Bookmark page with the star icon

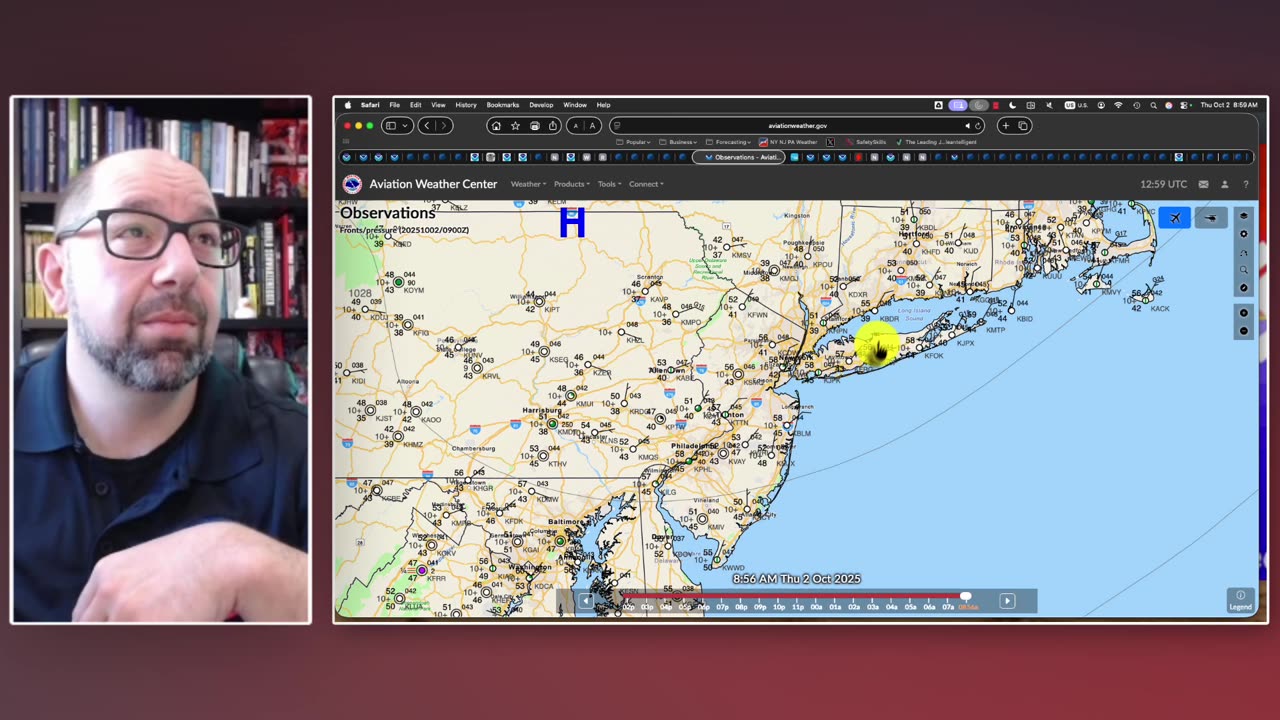[x=515, y=126]
